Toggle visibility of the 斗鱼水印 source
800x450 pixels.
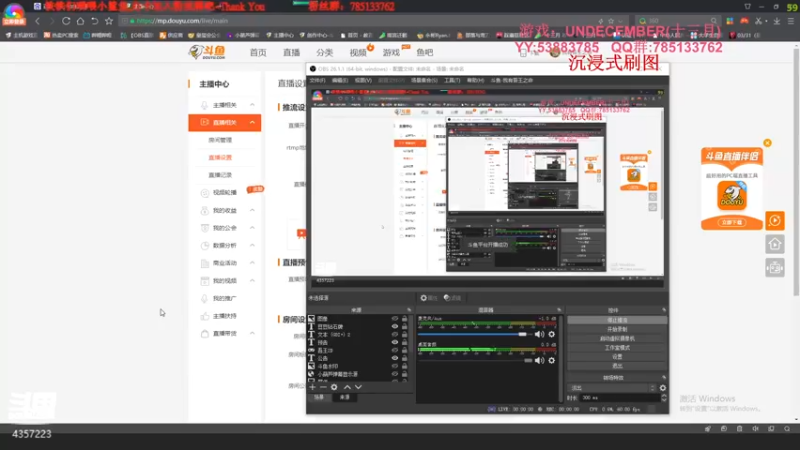click(394, 366)
